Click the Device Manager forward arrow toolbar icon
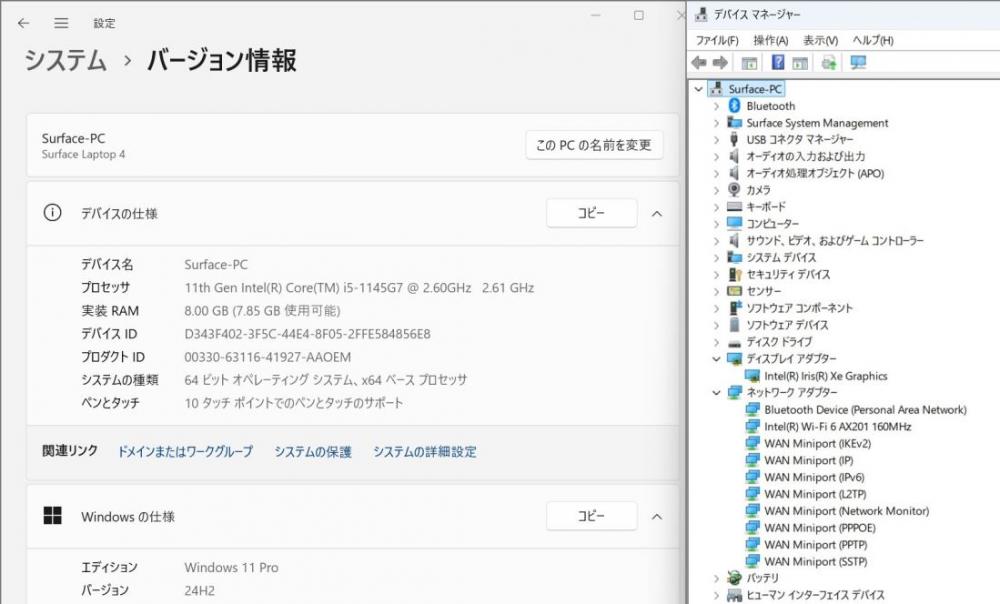Viewport: 1000px width, 604px height. click(720, 63)
